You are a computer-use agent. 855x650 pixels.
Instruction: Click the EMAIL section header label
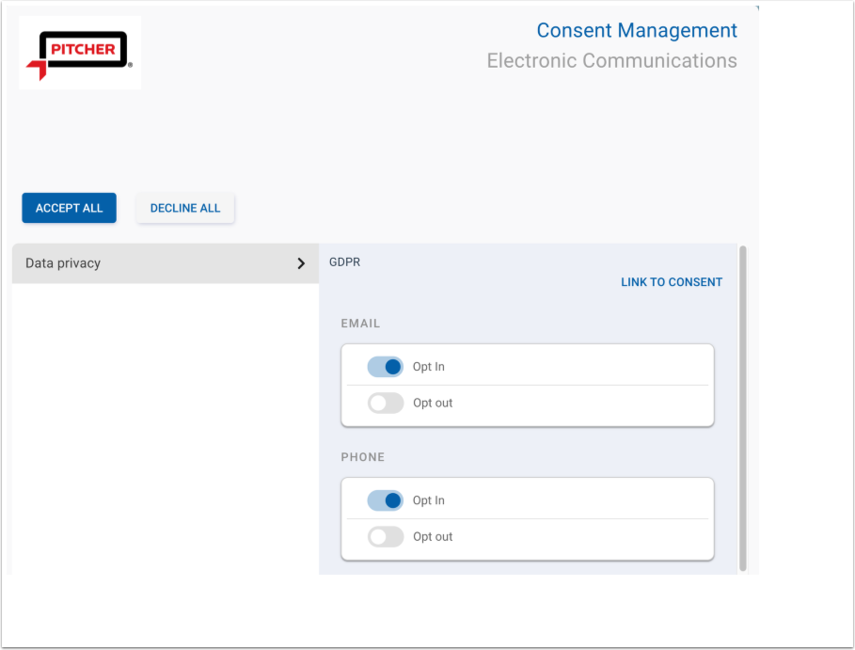(x=360, y=324)
